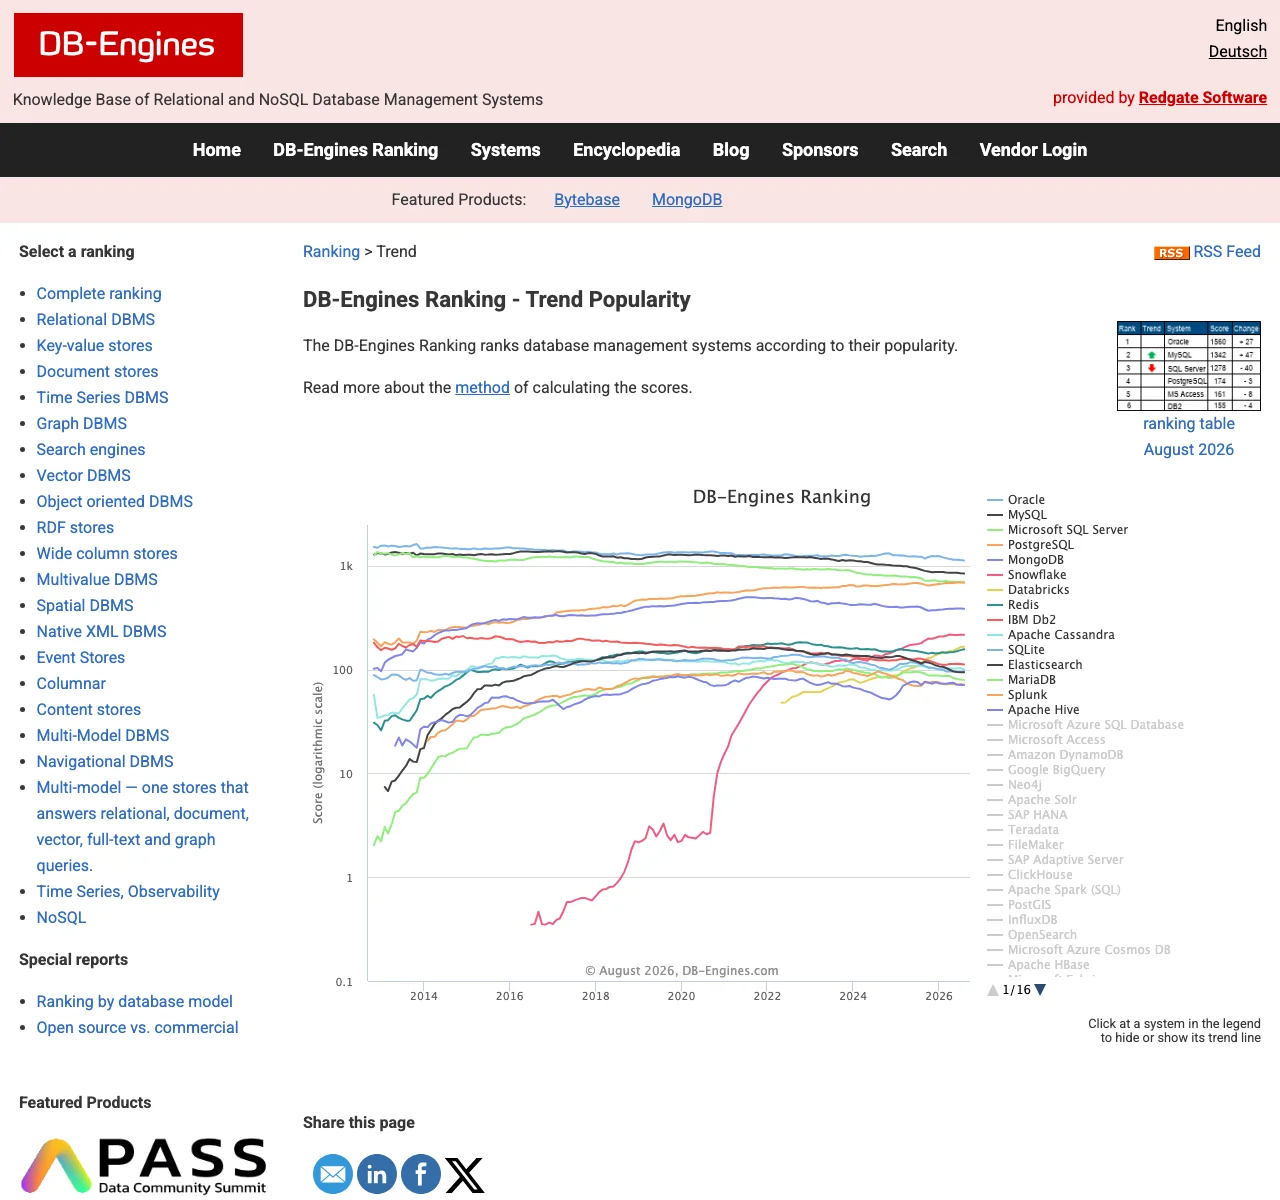Visit featured product MongoDB

687,200
